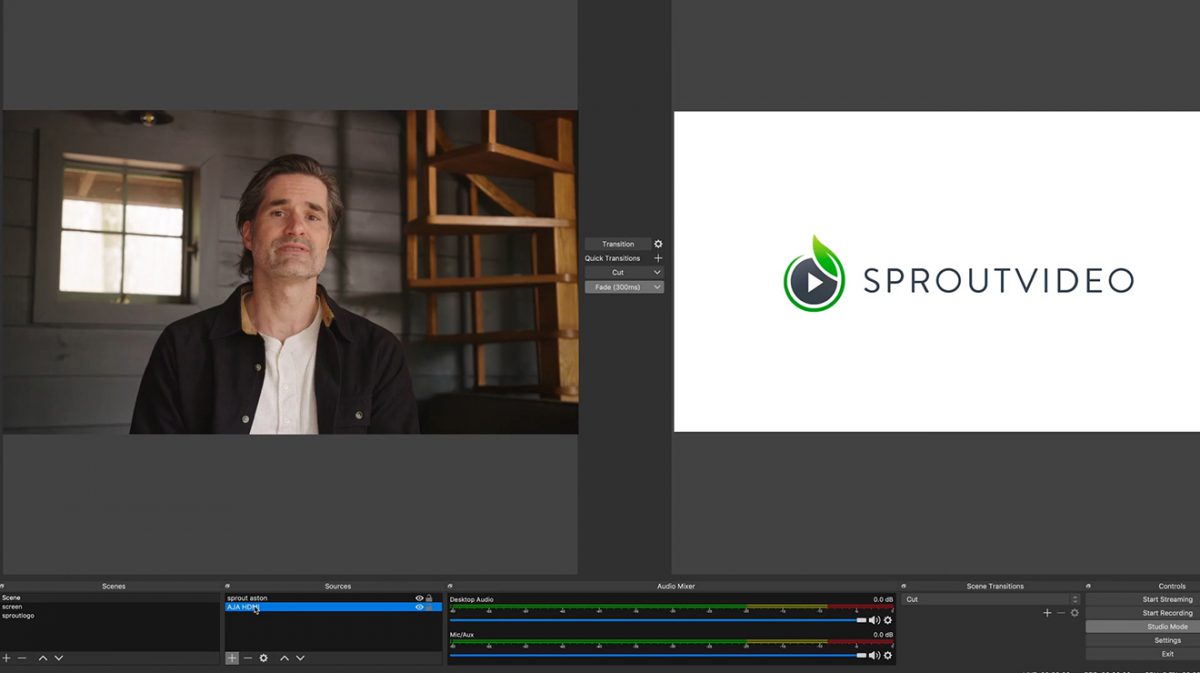Select the screen scene in Scenes list
The image size is (1200, 673).
pyautogui.click(x=12, y=607)
